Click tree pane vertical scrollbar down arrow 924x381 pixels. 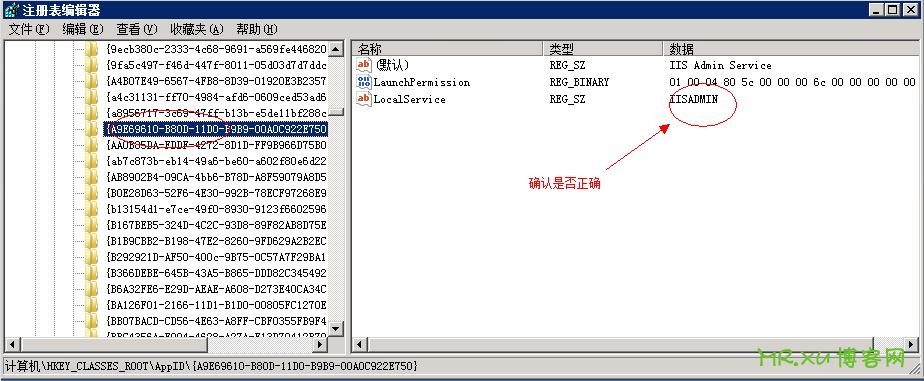(336, 329)
